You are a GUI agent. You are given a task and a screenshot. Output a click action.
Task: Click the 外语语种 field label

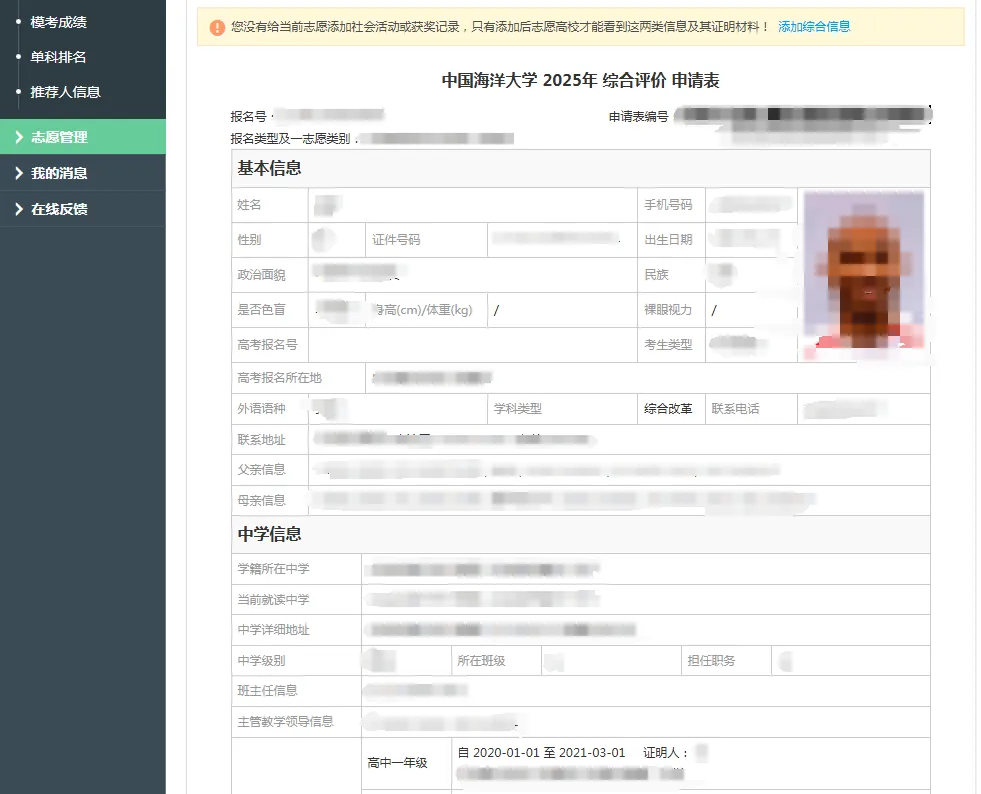point(262,409)
